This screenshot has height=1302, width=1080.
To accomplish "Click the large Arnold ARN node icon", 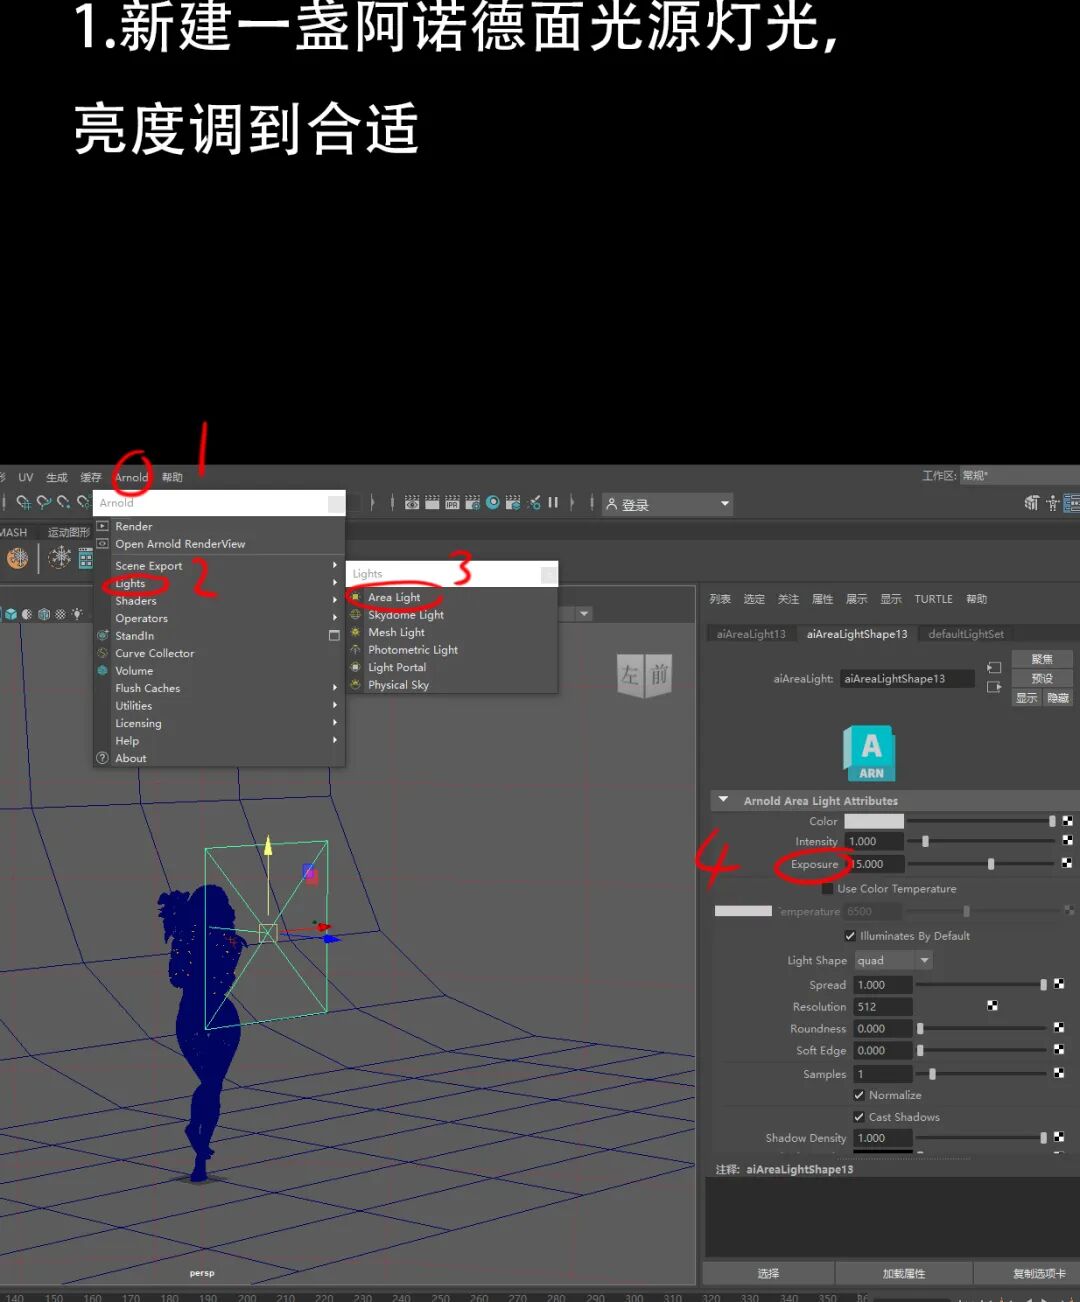I will (x=869, y=753).
